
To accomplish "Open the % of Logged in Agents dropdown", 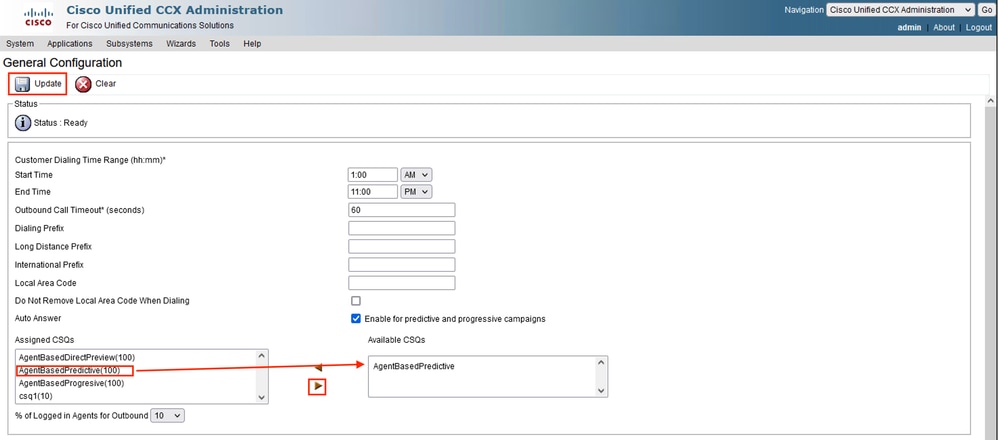I will (x=168, y=415).
